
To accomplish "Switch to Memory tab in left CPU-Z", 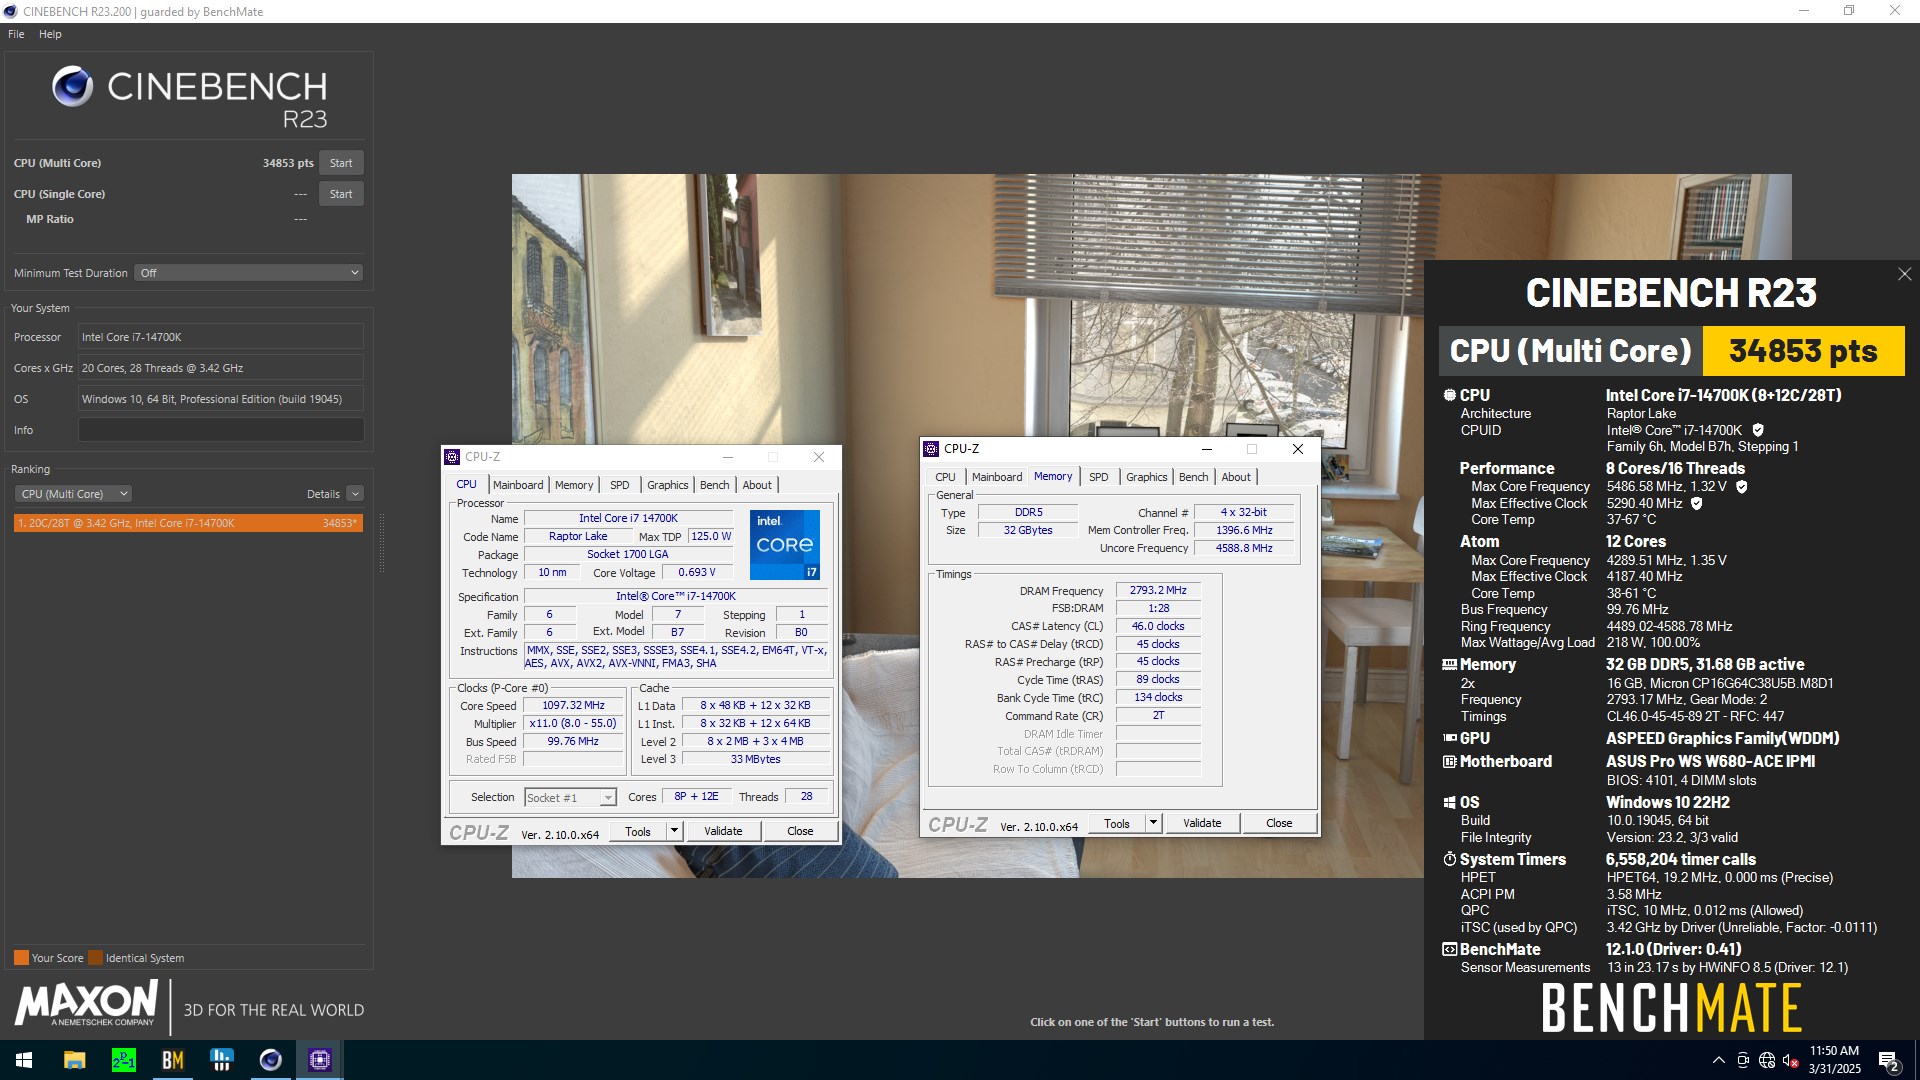I will [574, 485].
